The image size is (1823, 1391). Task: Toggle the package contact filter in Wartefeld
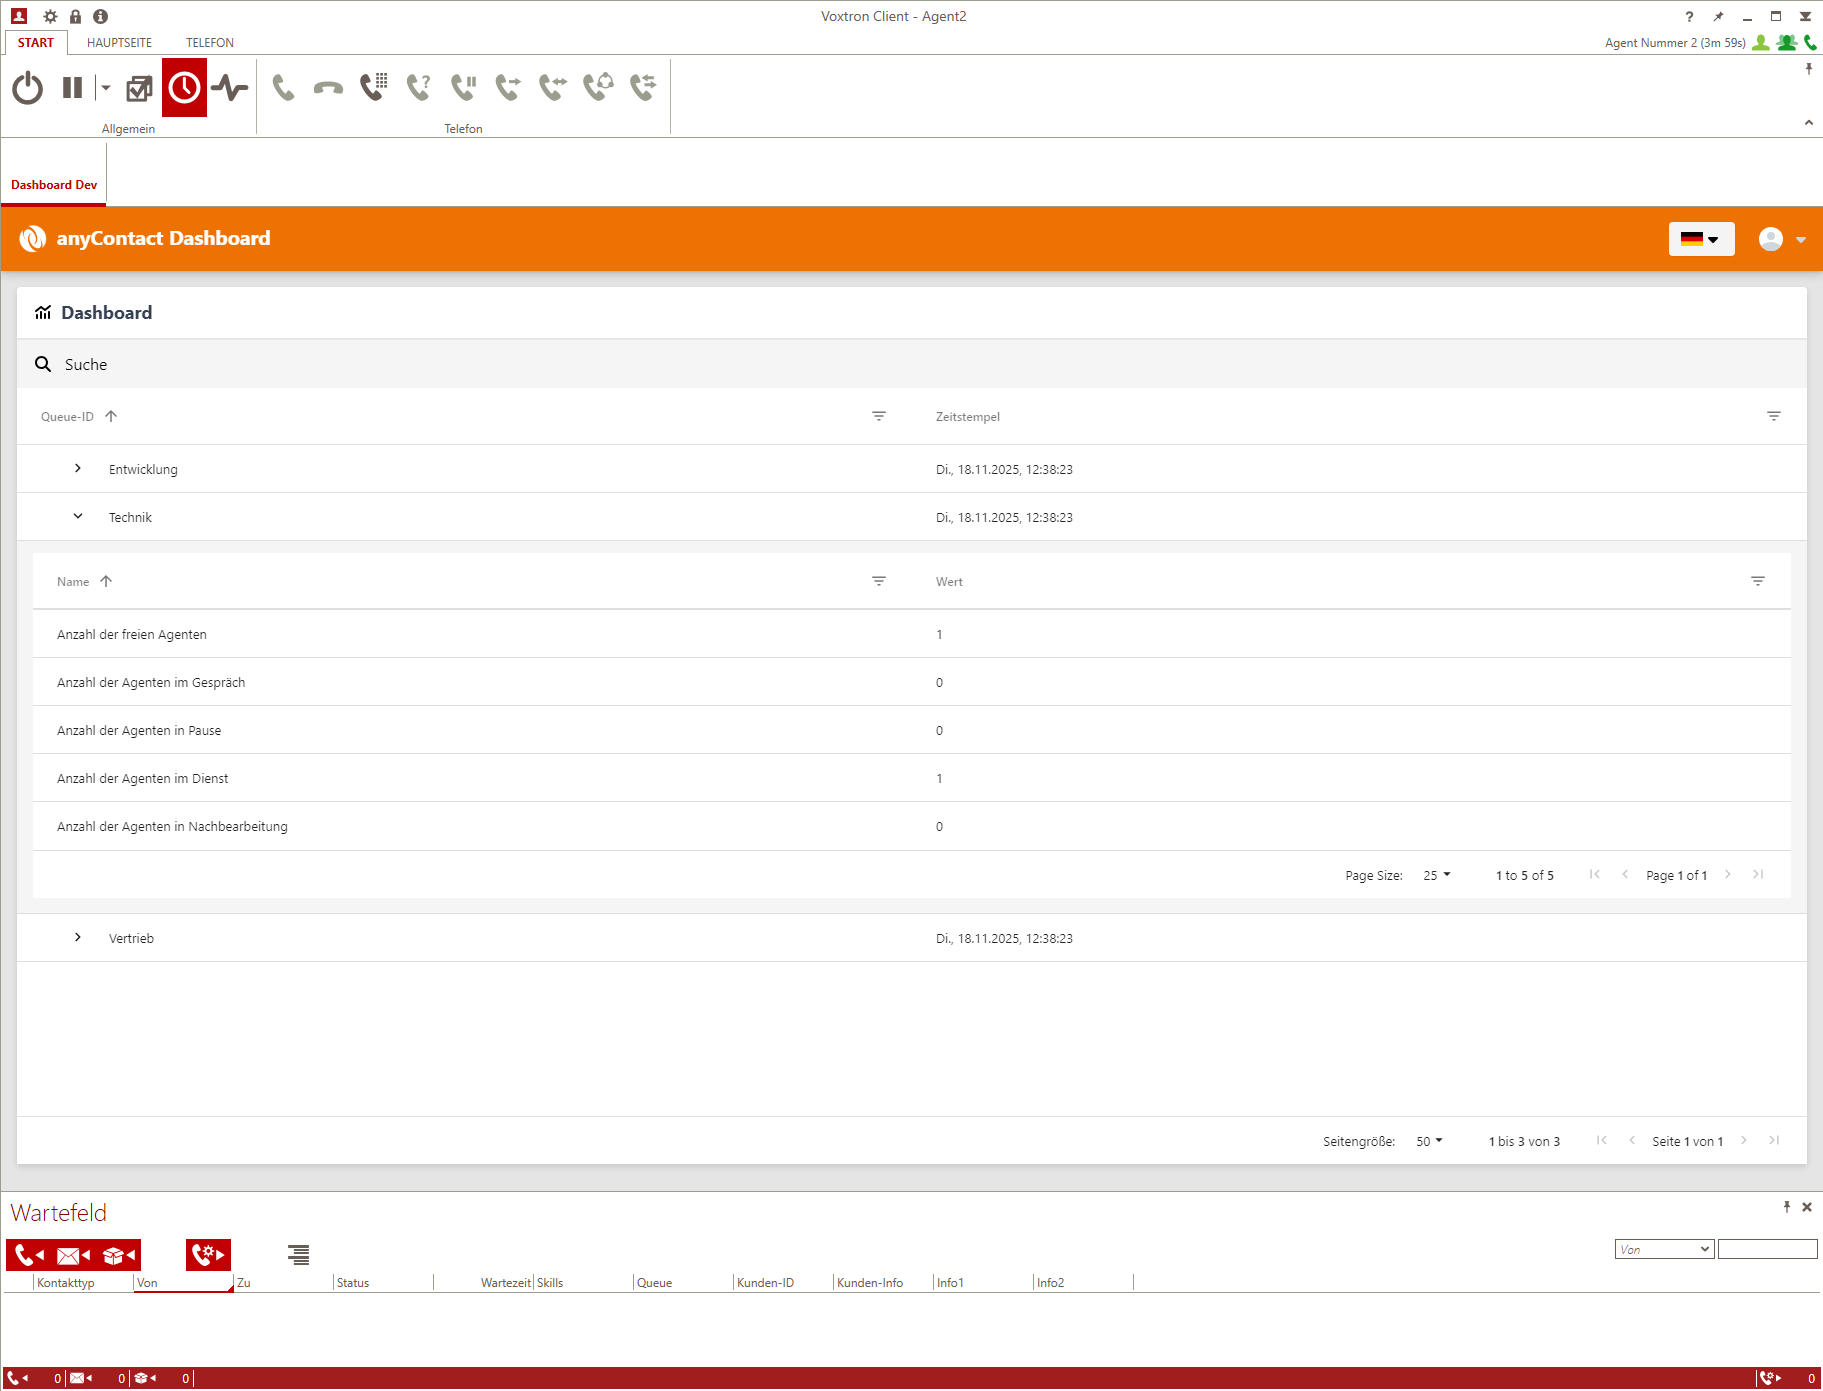(119, 1255)
